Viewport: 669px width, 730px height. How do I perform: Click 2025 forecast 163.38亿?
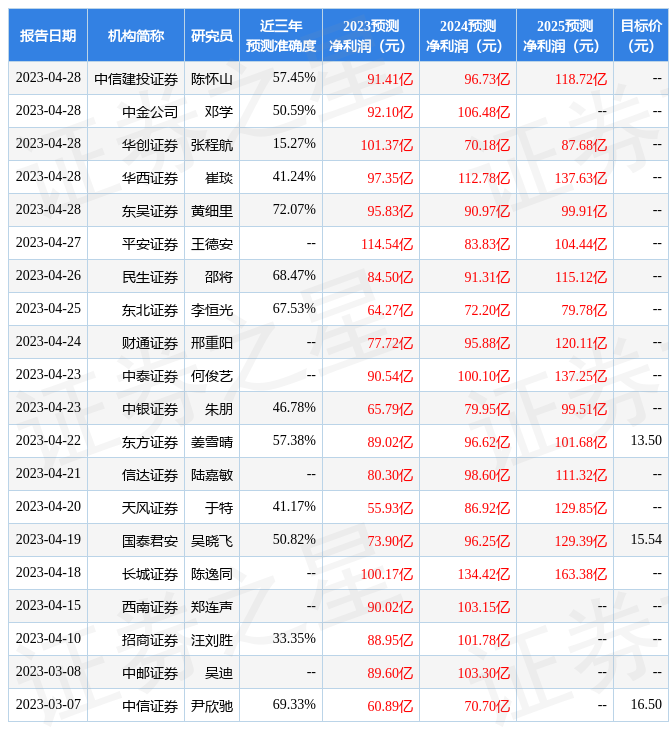click(581, 575)
